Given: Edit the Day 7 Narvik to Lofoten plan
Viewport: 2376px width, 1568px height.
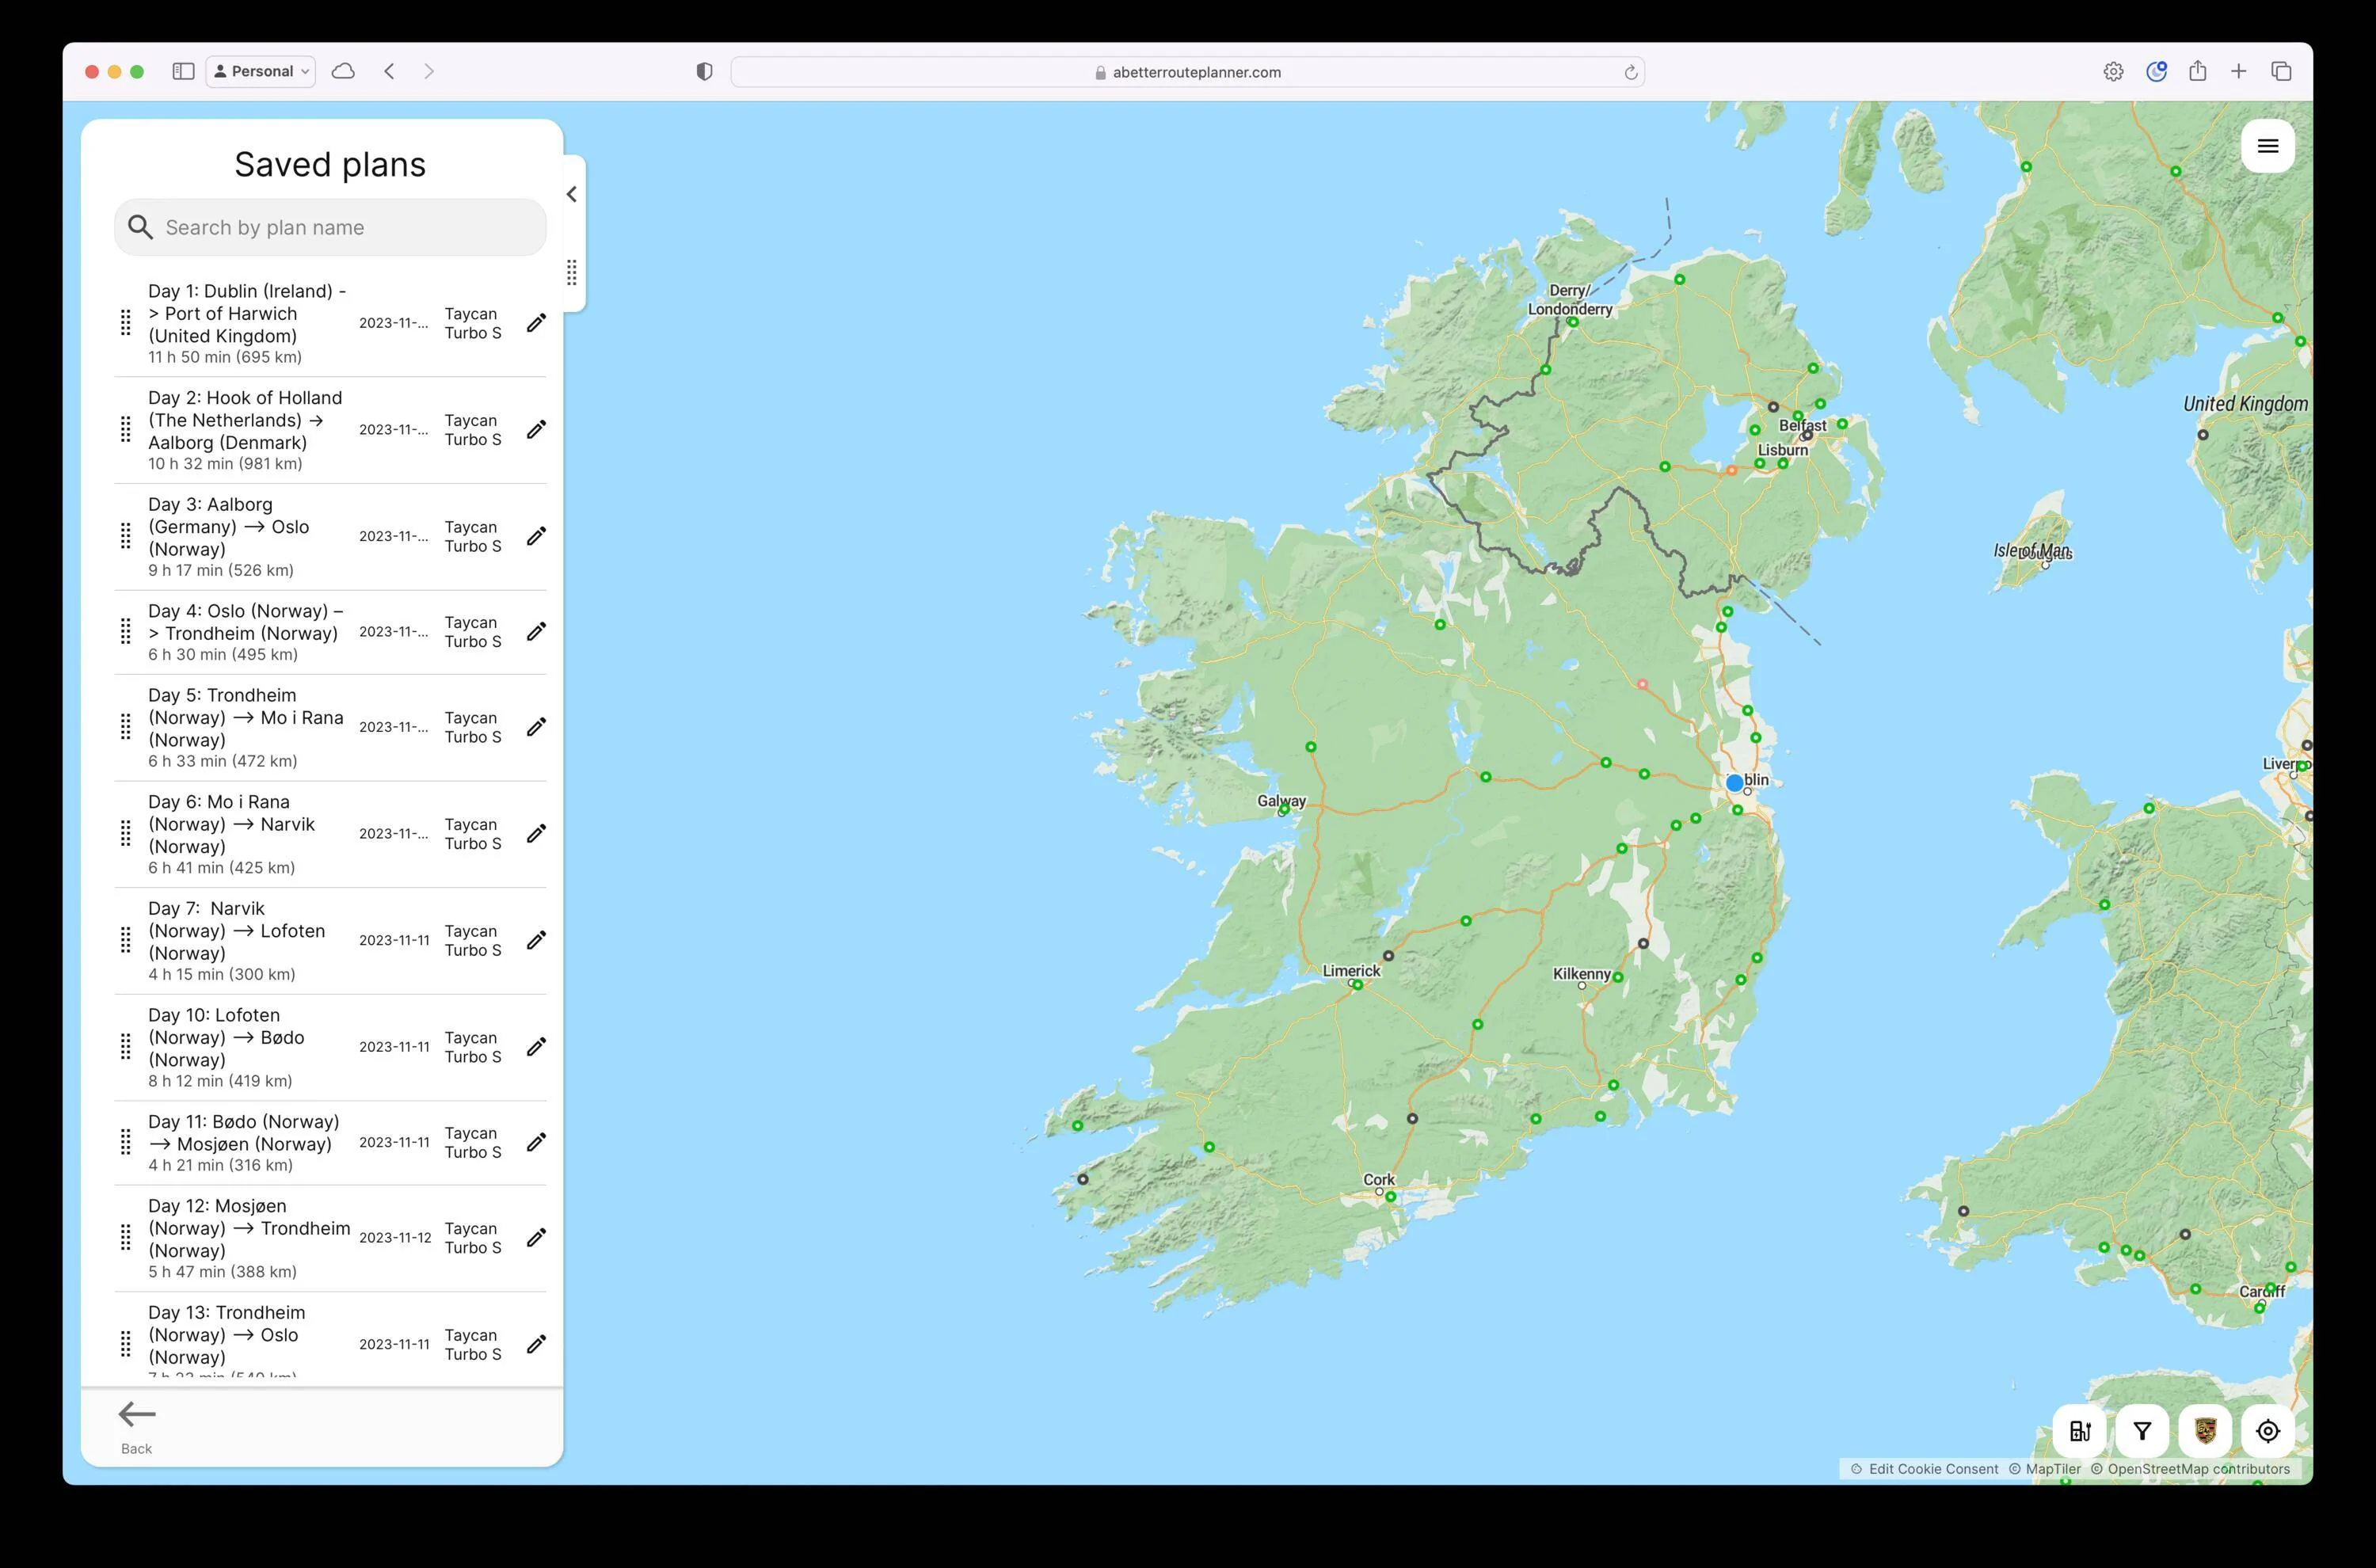Looking at the screenshot, I should pyautogui.click(x=536, y=940).
